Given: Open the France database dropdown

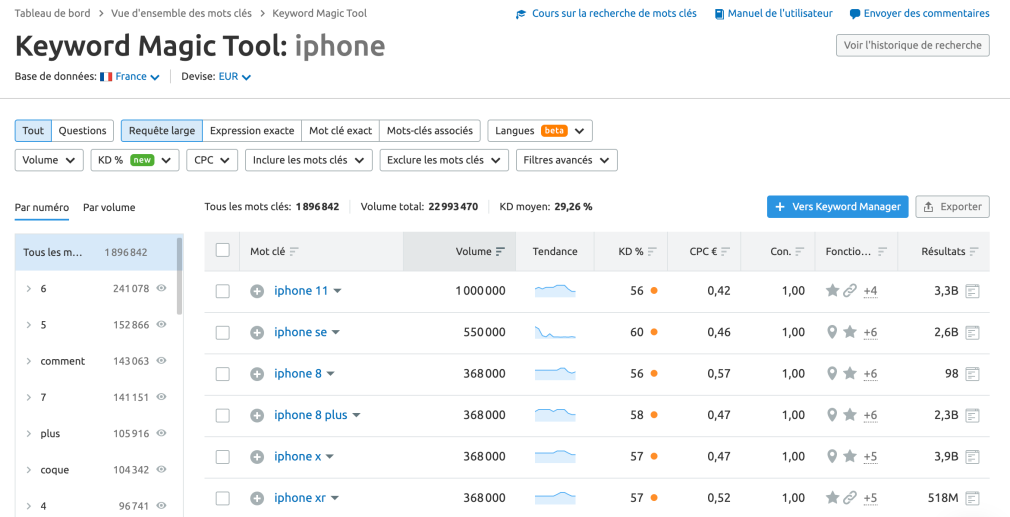Looking at the screenshot, I should 130,77.
